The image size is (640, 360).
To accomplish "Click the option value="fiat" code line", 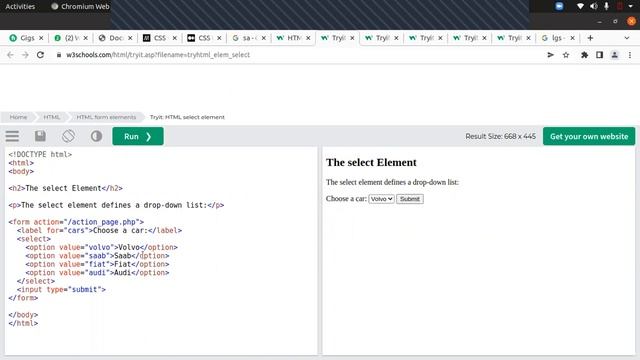I will (x=97, y=264).
